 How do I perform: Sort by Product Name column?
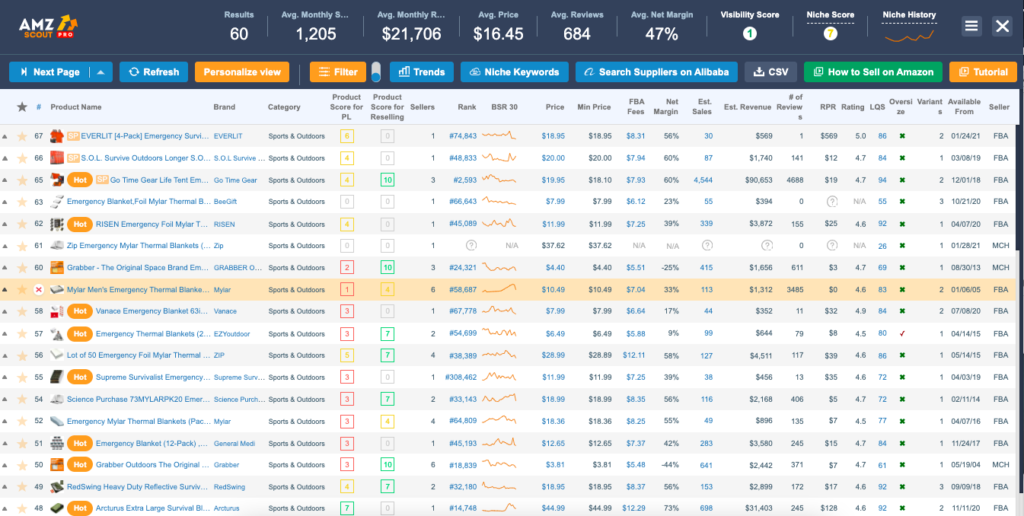coord(76,106)
